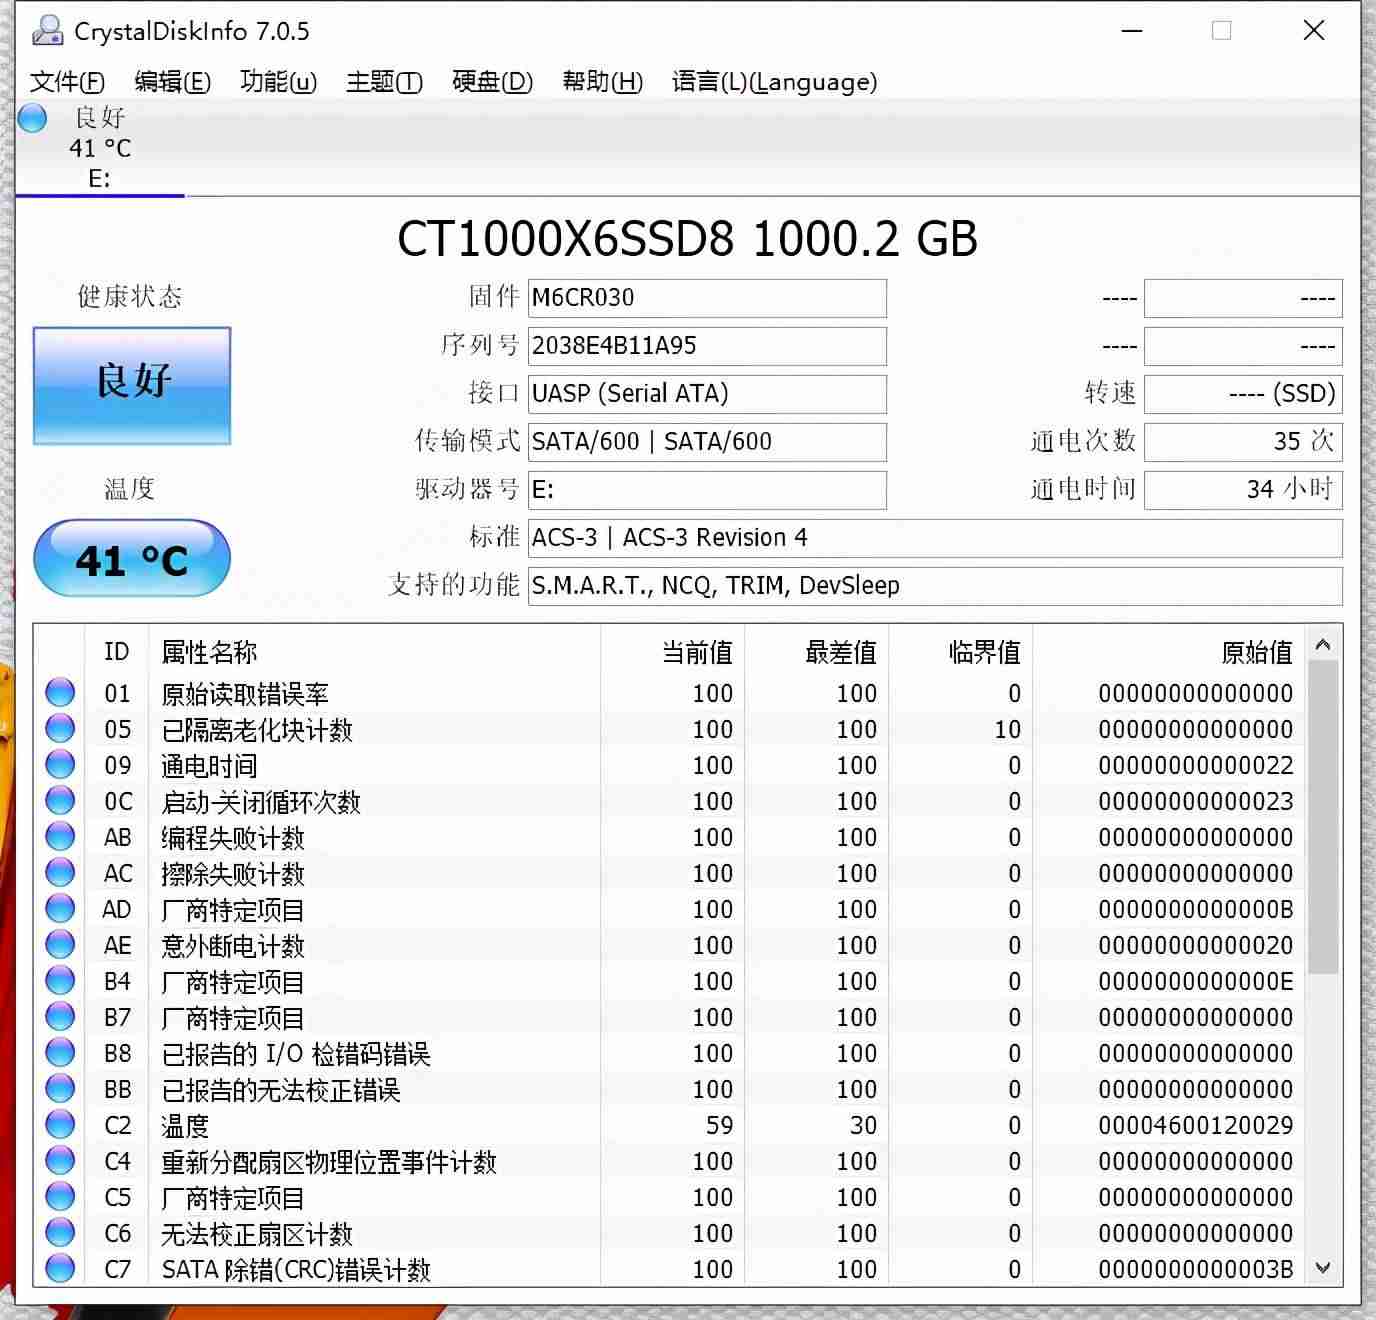Click the interface field UASP (Serial ATA)
The image size is (1376, 1320).
(x=707, y=394)
